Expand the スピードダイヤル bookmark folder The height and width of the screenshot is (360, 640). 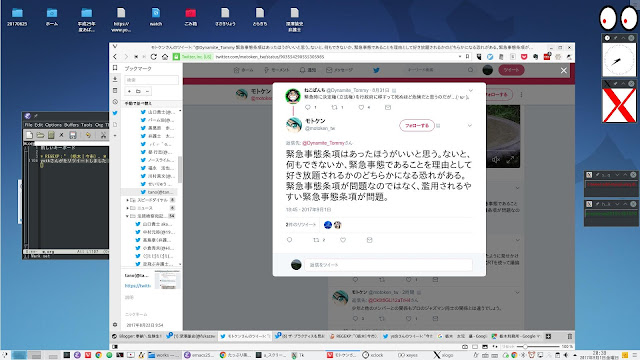pos(127,200)
